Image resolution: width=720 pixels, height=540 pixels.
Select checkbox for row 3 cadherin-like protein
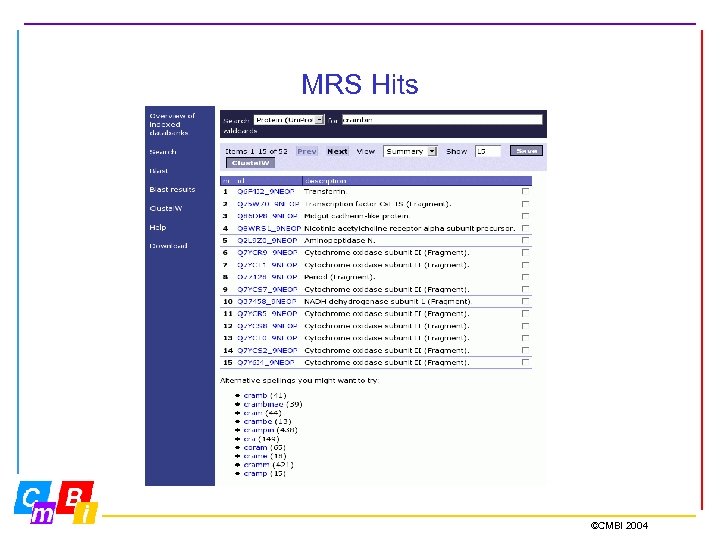click(x=525, y=215)
